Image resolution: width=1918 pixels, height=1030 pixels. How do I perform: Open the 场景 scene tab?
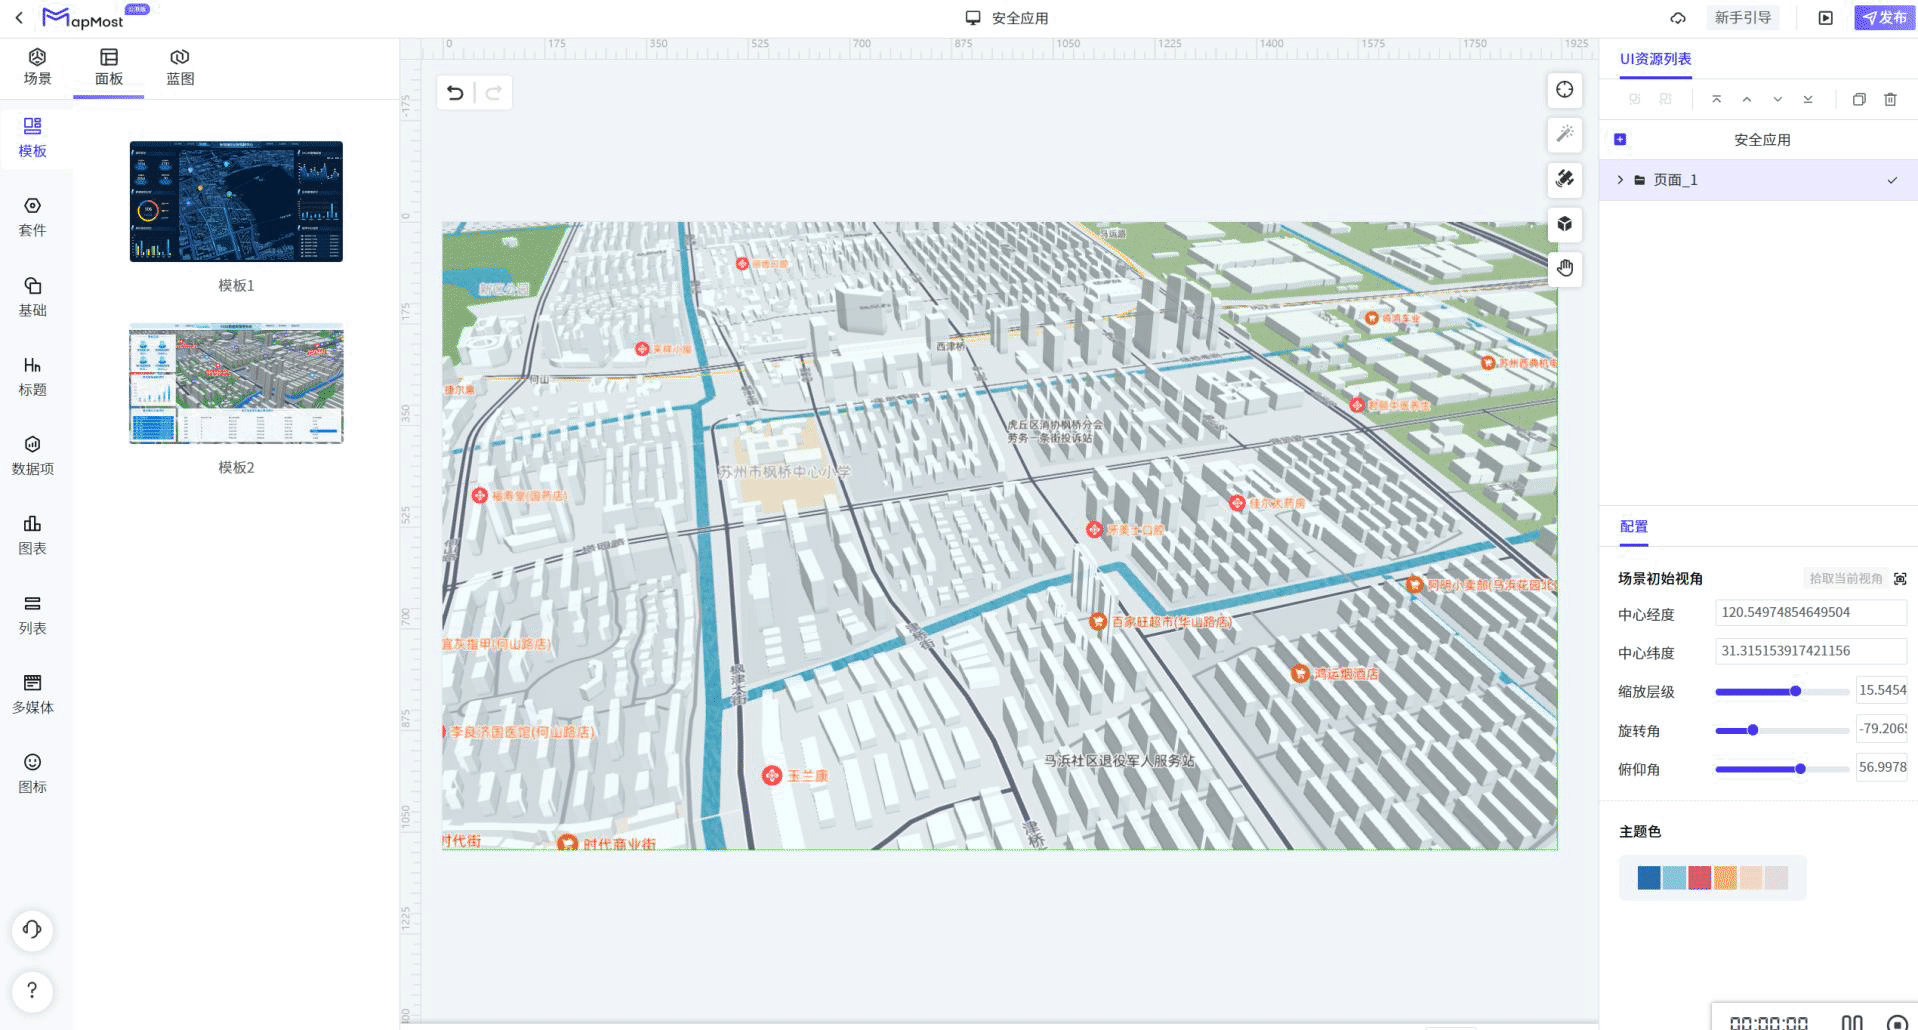(37, 67)
